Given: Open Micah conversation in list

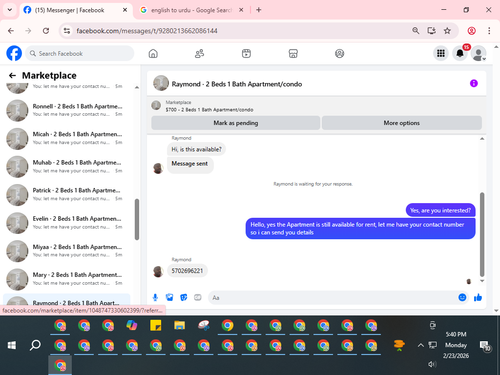Looking at the screenshot, I should tap(68, 138).
